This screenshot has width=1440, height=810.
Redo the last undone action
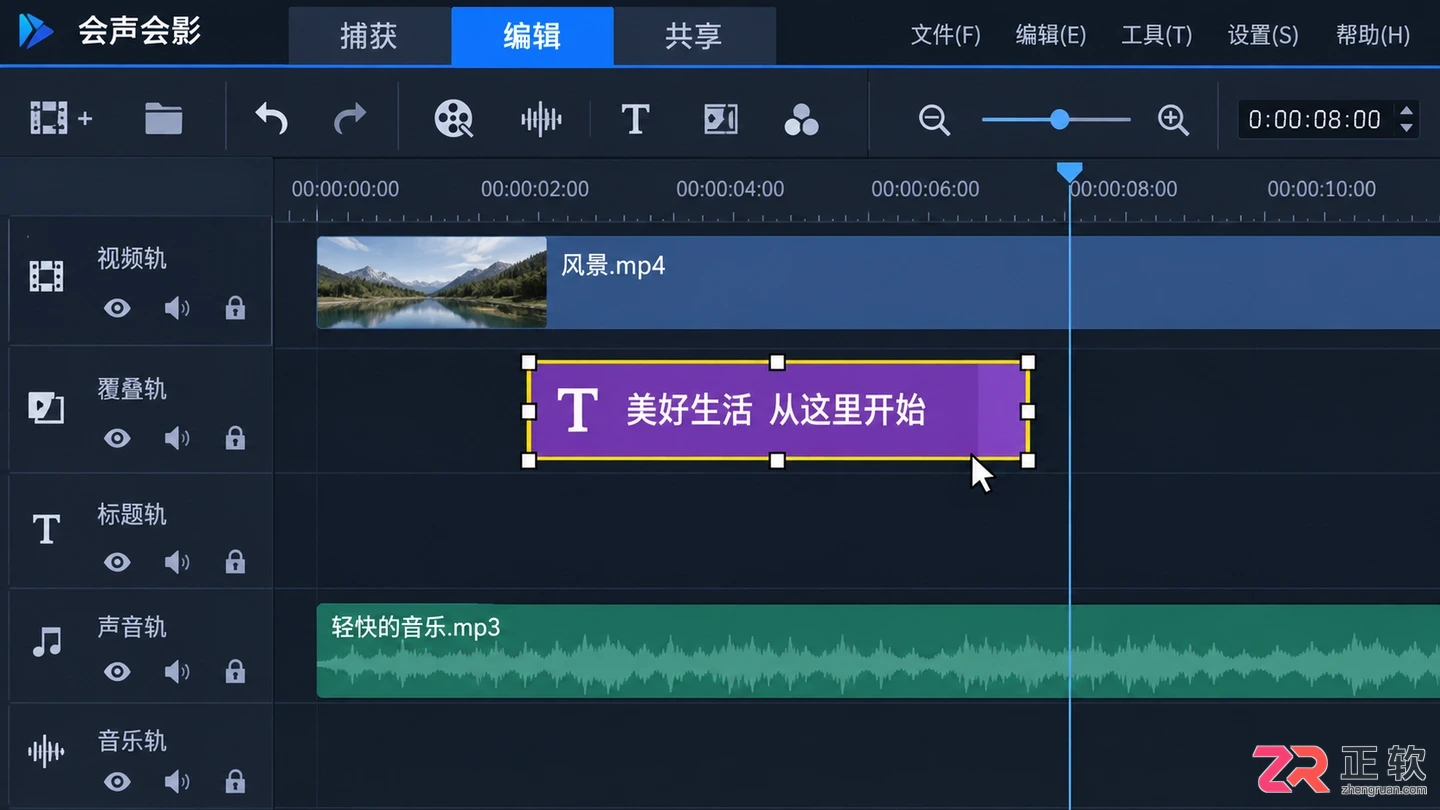click(350, 119)
